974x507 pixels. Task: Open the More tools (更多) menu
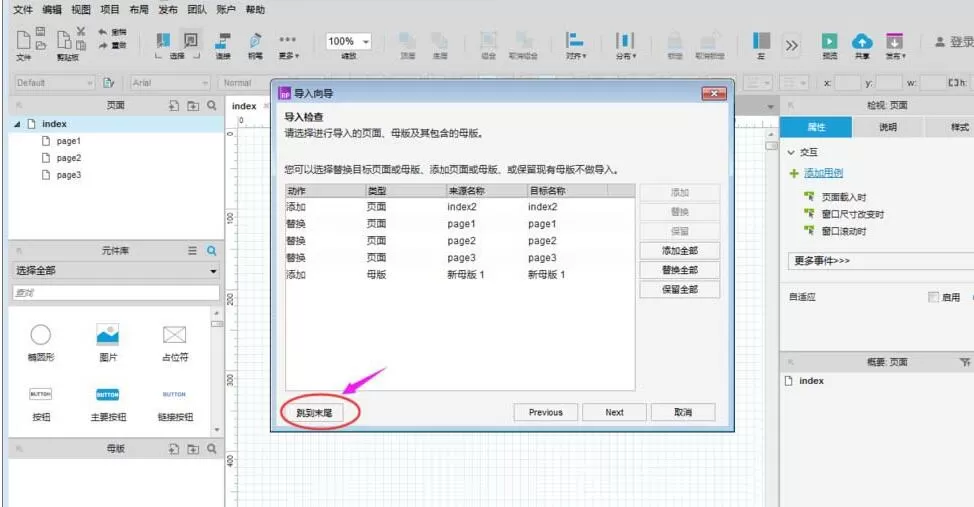coord(288,45)
